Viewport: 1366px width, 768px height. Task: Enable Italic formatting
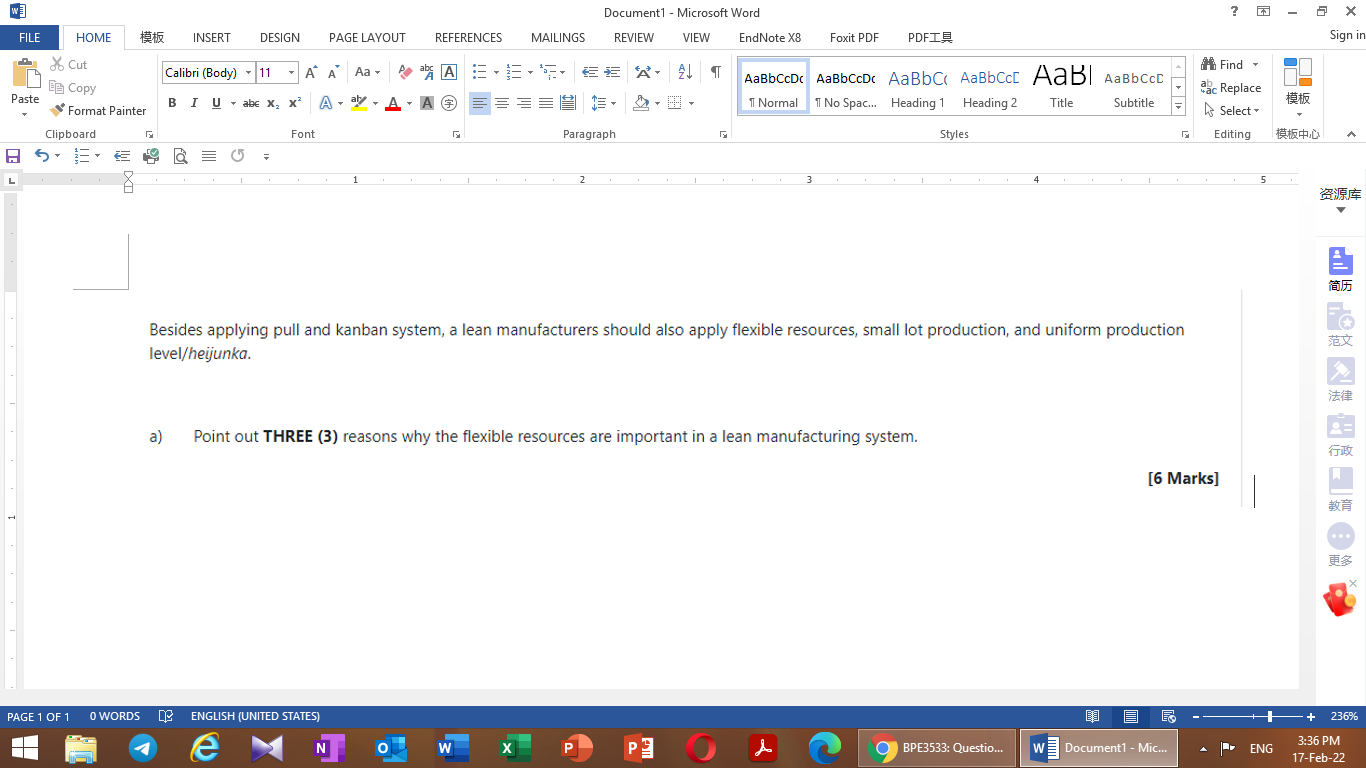click(193, 103)
